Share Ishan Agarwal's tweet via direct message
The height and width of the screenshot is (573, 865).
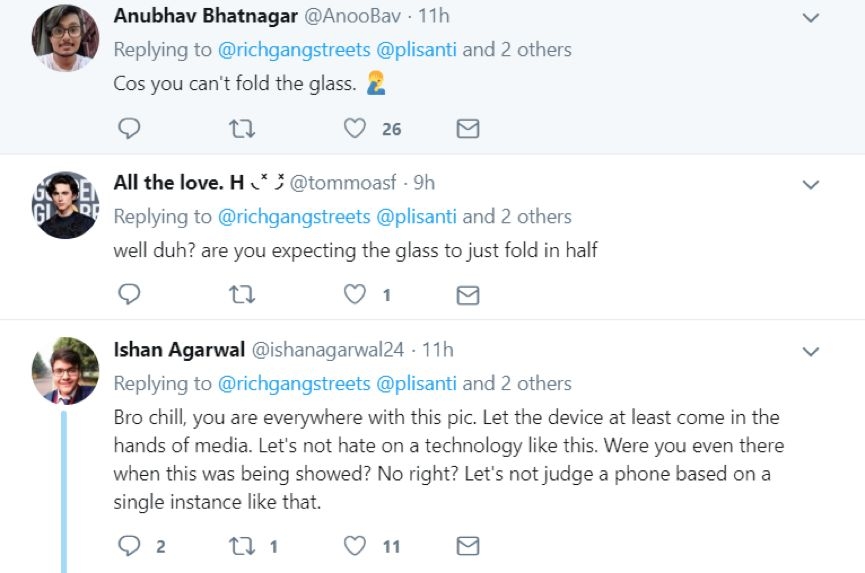[x=467, y=546]
